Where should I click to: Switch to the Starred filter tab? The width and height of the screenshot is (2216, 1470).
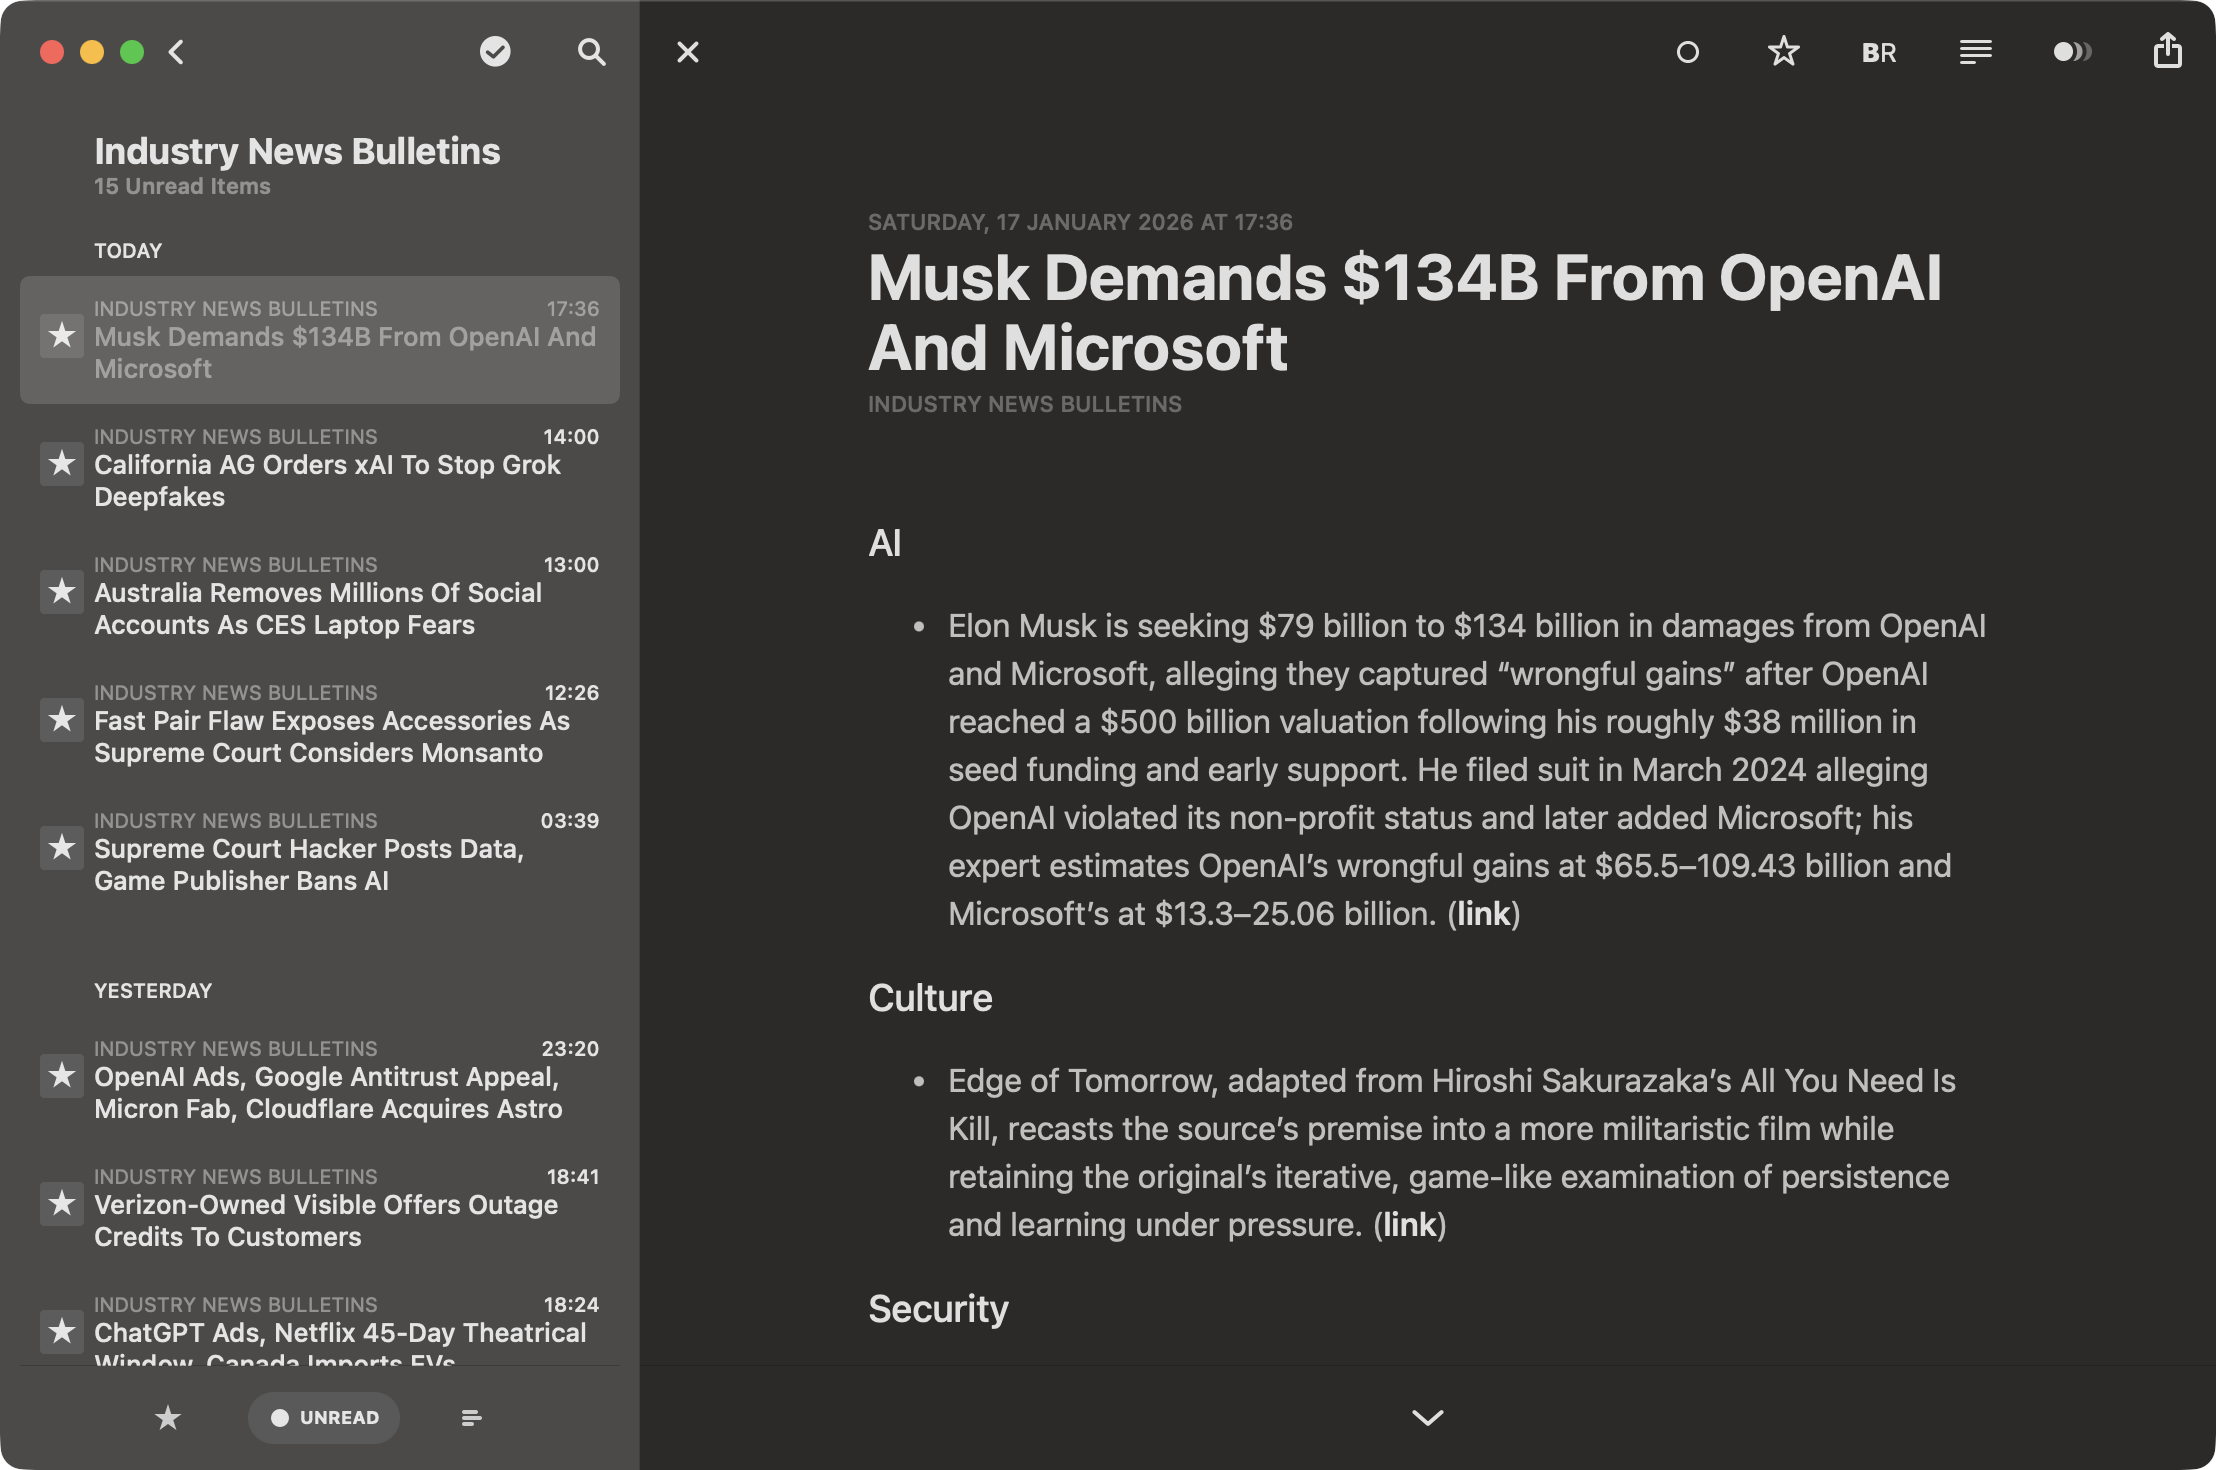(x=168, y=1418)
